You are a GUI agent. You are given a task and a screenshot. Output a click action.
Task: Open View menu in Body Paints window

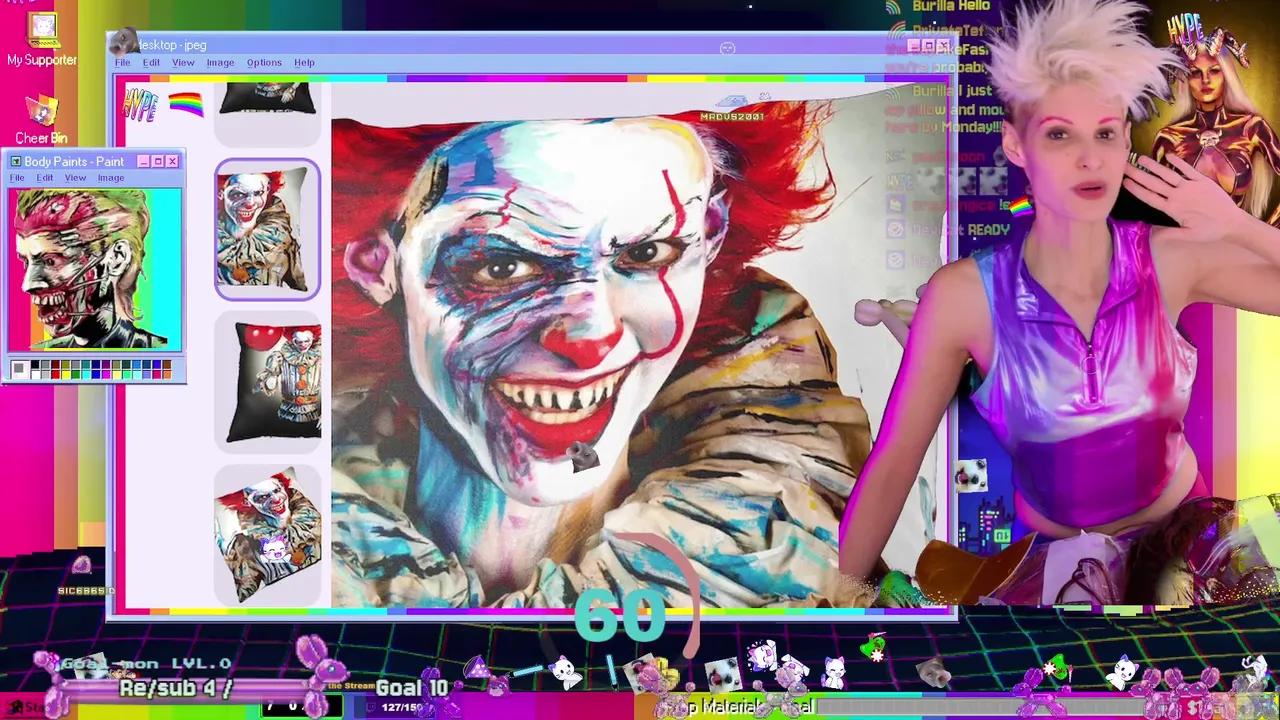tap(75, 178)
